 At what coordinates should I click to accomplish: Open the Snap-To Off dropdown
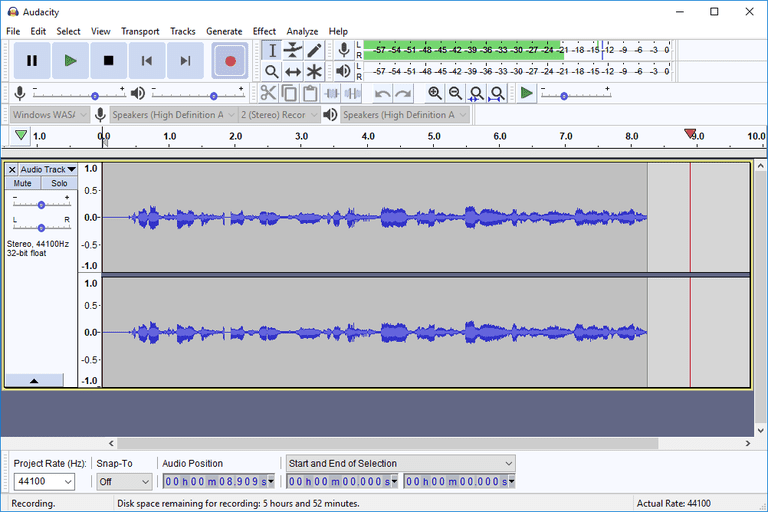coord(124,482)
